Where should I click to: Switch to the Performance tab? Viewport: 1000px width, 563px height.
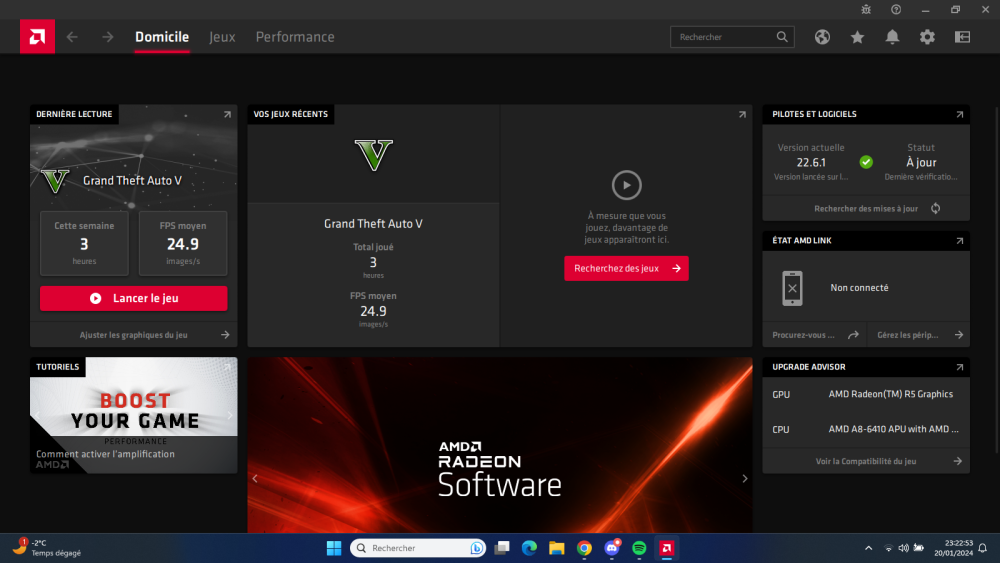[x=295, y=37]
